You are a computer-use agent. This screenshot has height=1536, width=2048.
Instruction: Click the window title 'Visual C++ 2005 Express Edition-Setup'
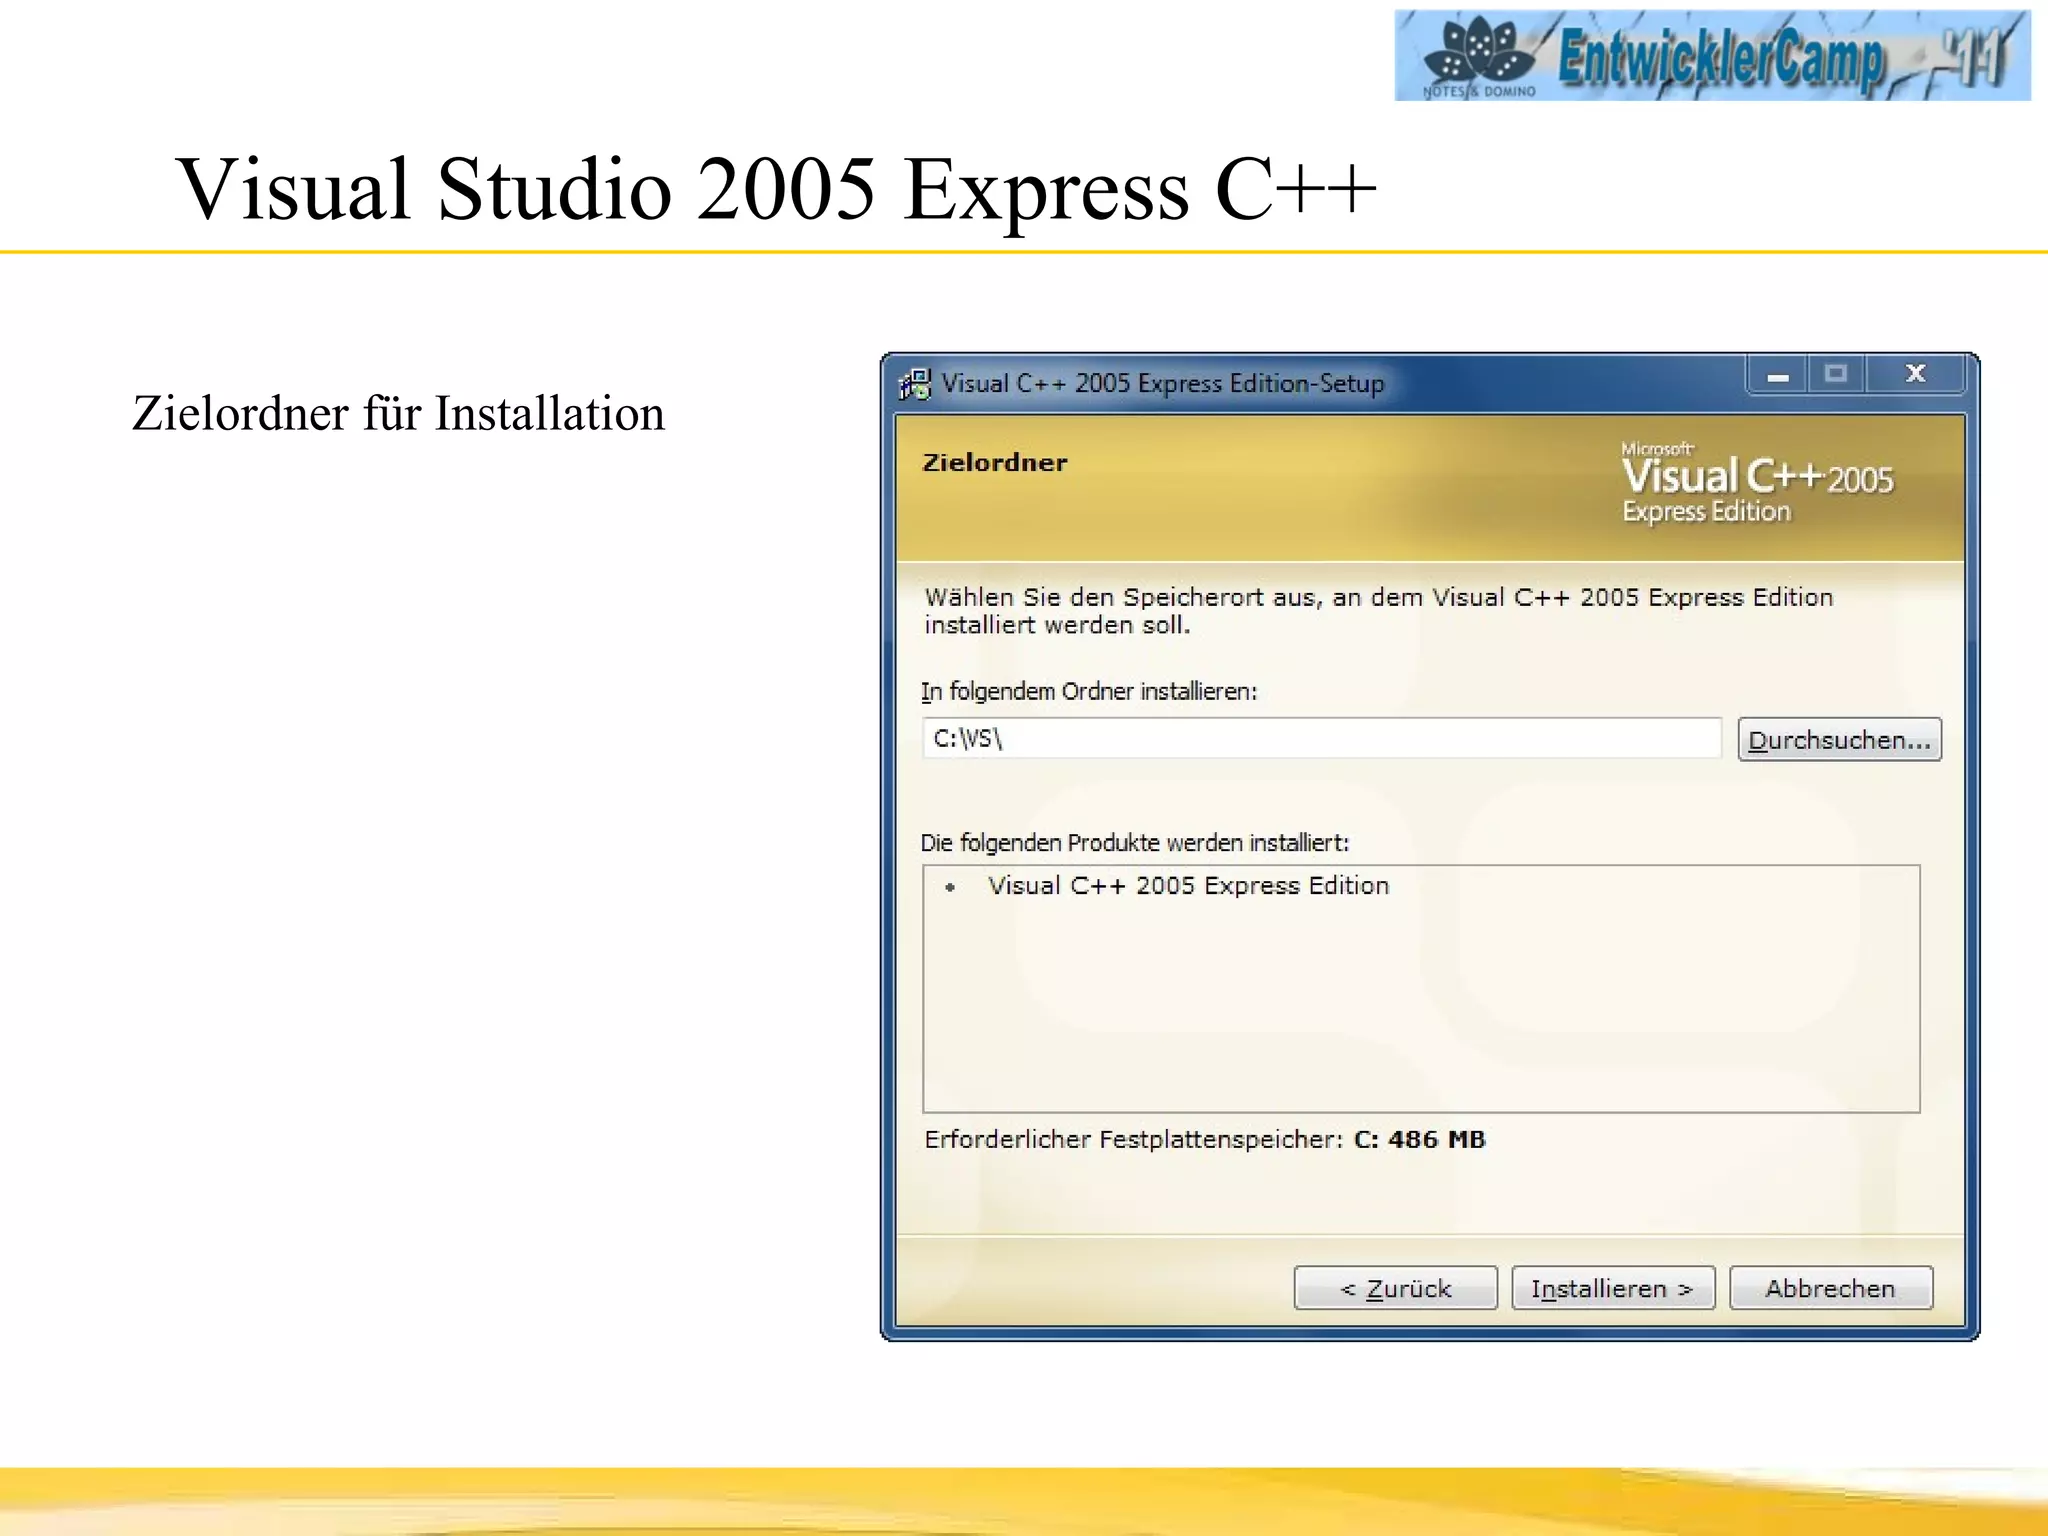click(1162, 384)
